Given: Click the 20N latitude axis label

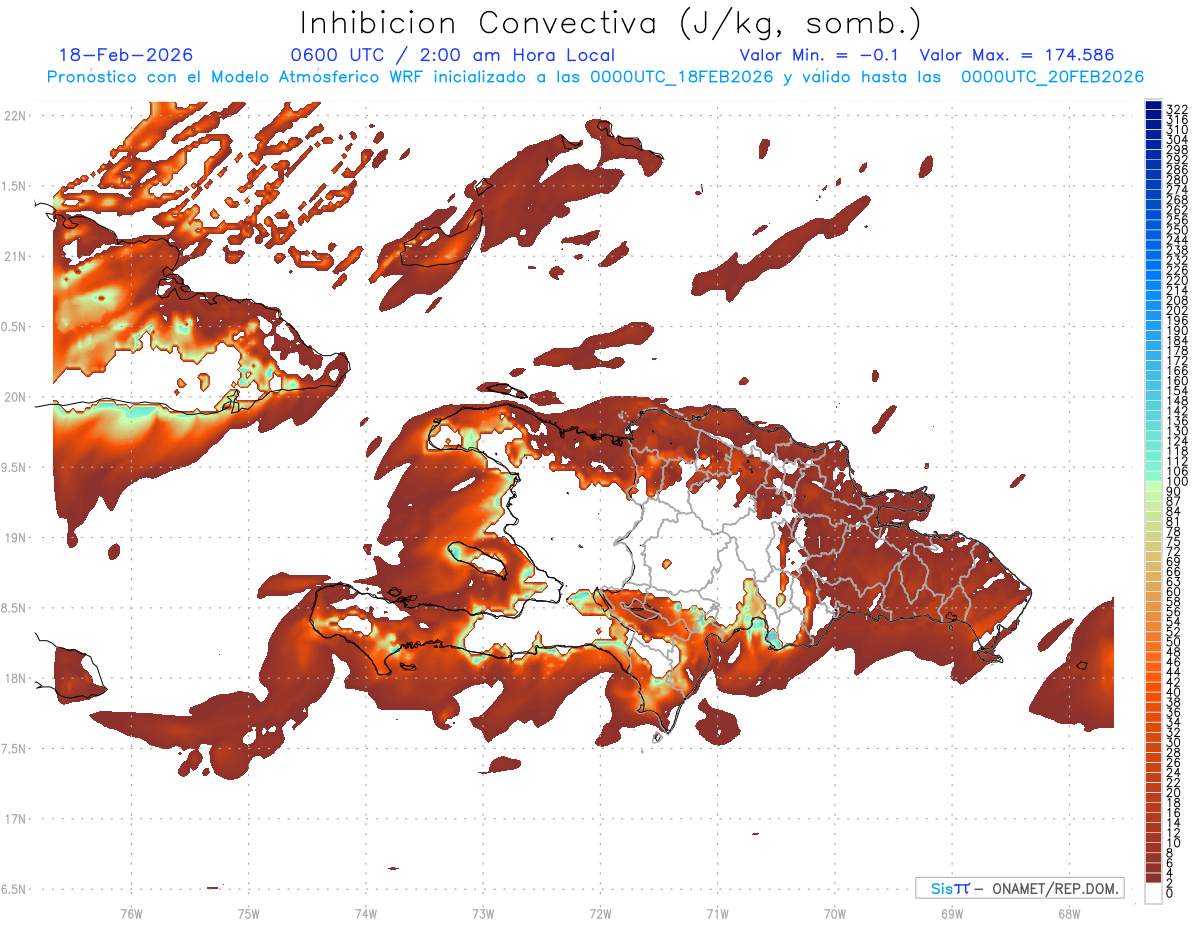Looking at the screenshot, I should (x=15, y=397).
